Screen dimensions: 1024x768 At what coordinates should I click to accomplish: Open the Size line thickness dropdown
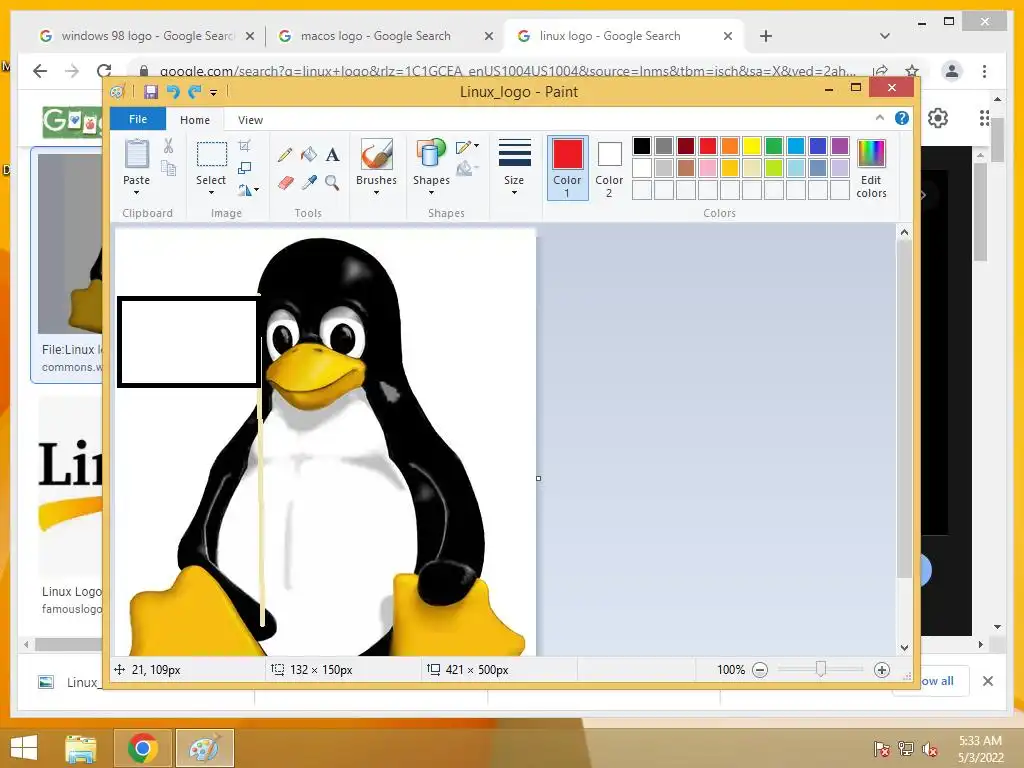click(514, 168)
